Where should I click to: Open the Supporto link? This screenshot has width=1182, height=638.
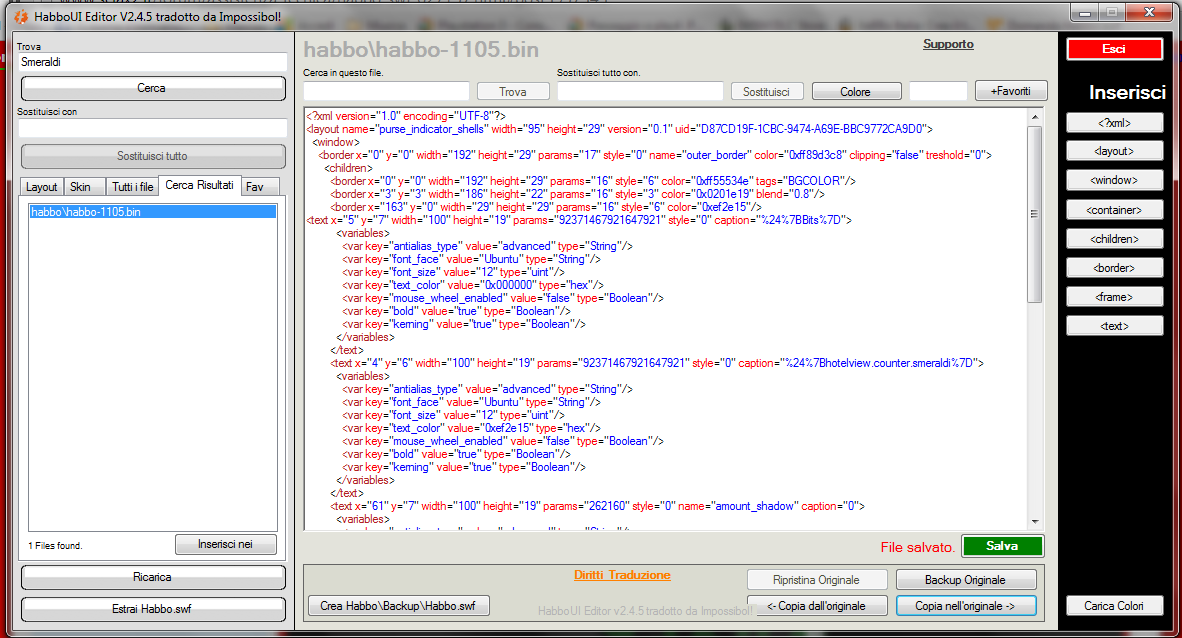click(948, 44)
